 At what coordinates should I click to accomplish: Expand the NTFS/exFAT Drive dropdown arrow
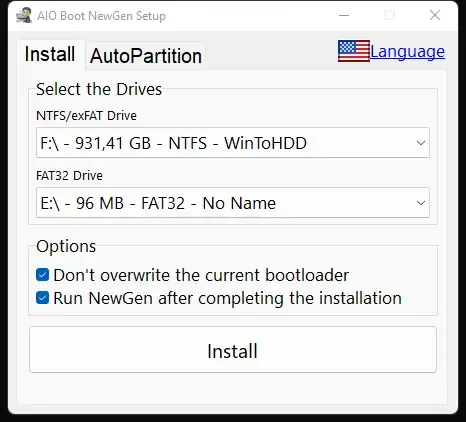(421, 143)
